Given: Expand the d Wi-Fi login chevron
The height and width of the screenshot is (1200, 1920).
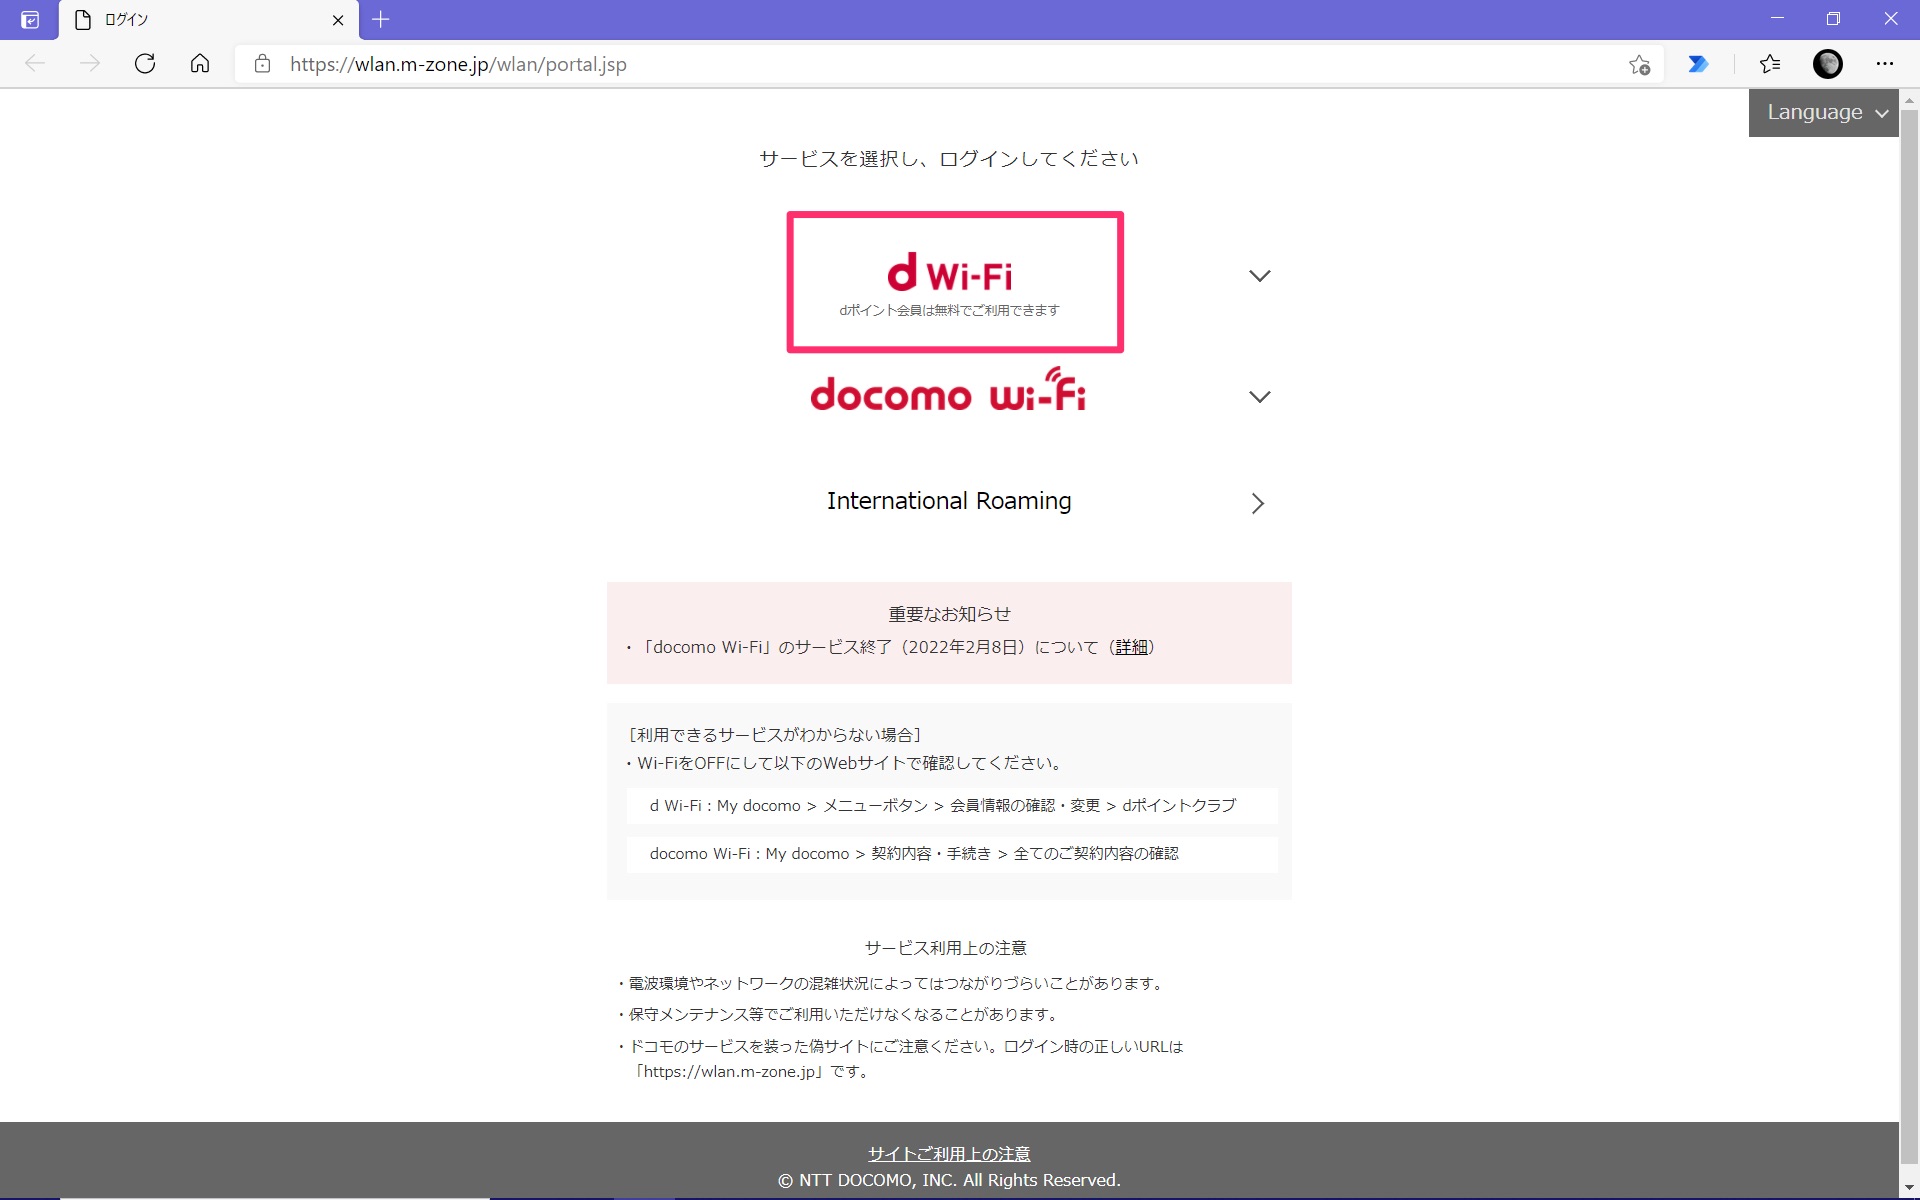Looking at the screenshot, I should coord(1260,276).
